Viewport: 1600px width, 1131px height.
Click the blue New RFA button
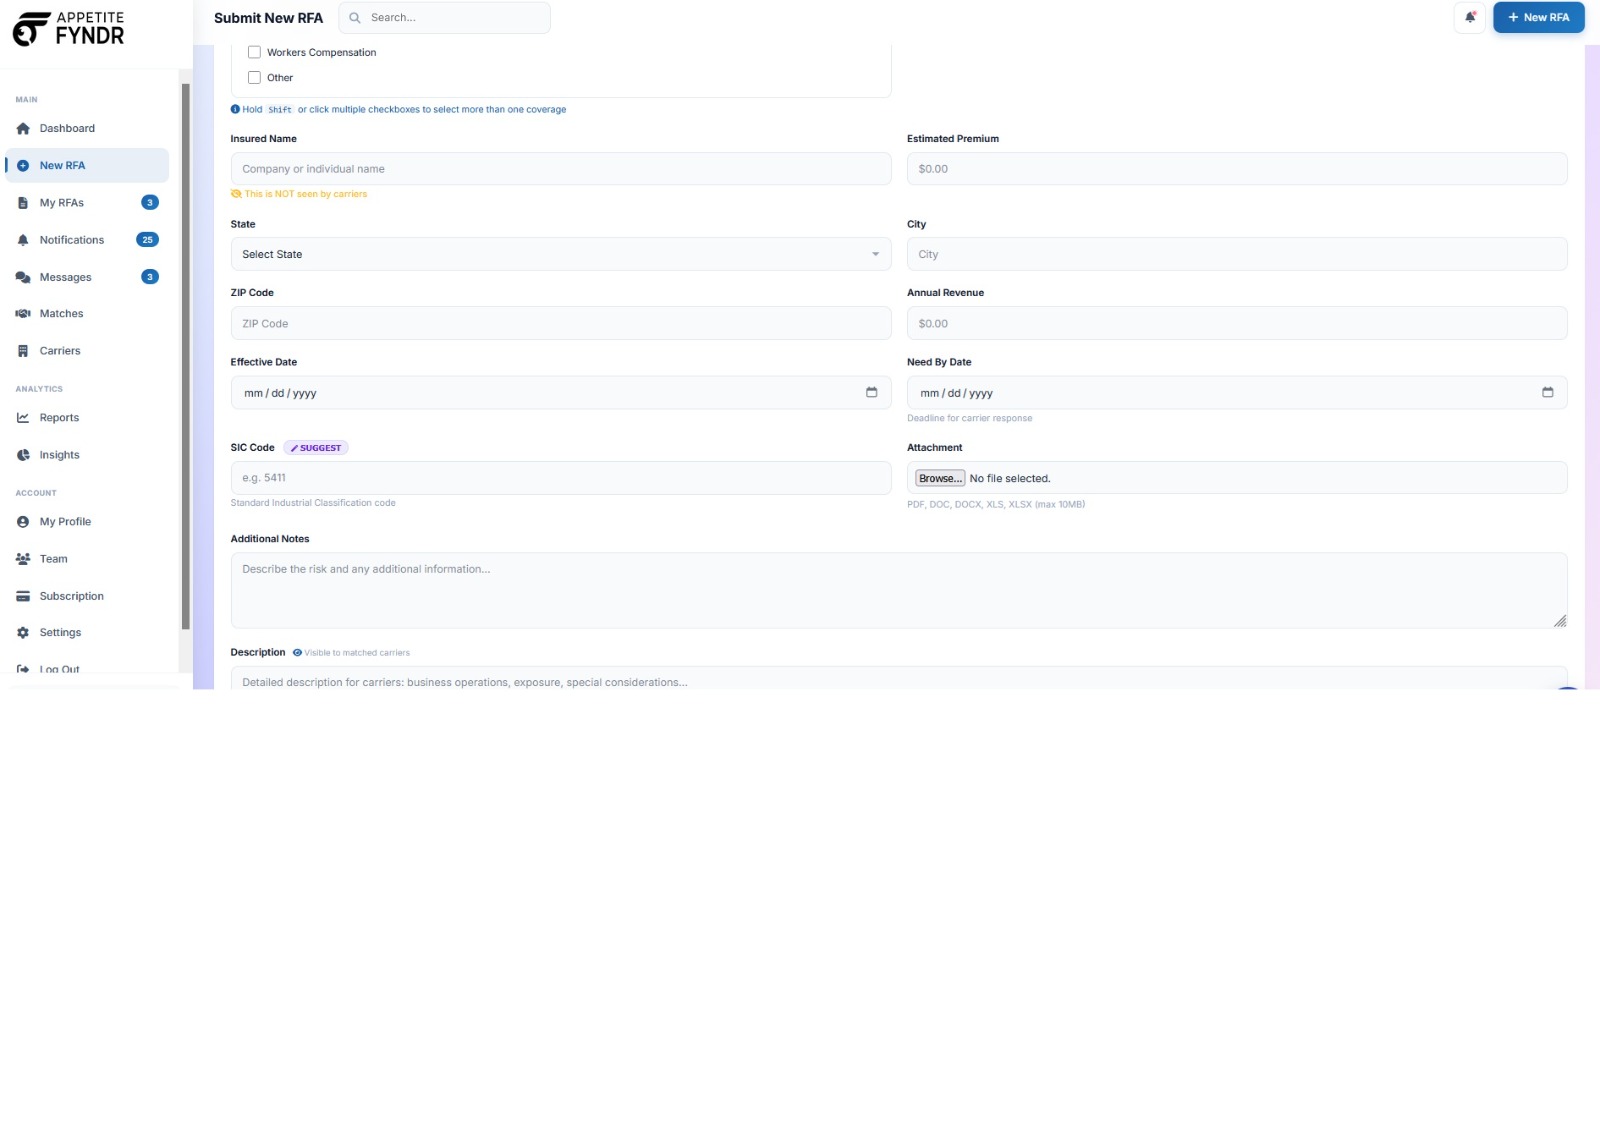(1539, 18)
